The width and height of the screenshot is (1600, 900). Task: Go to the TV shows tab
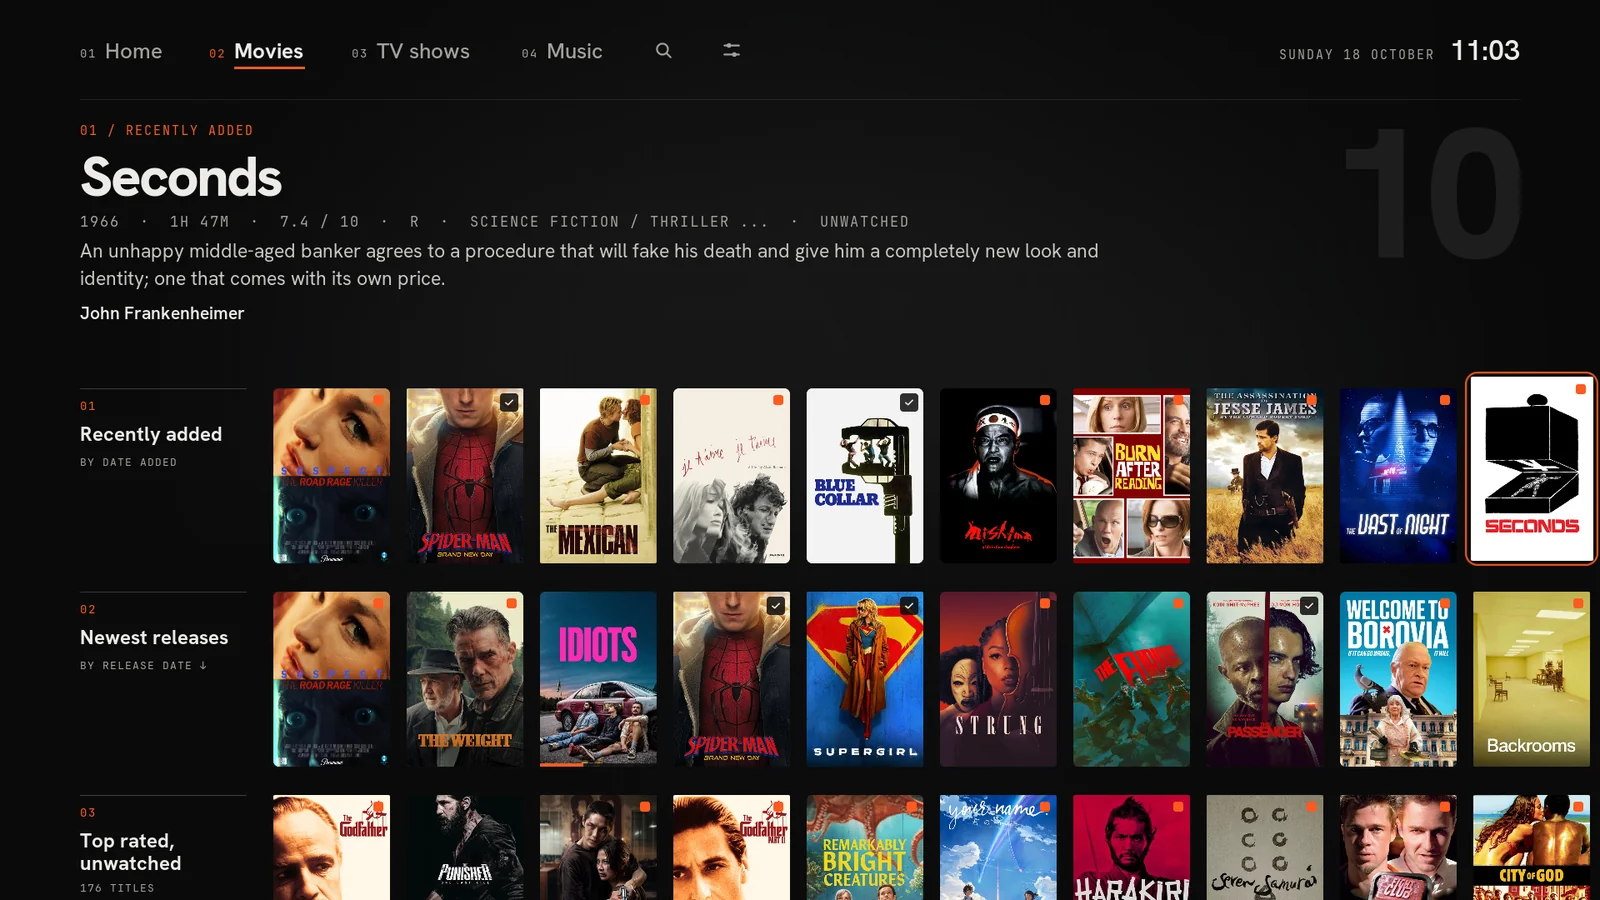[x=411, y=51]
